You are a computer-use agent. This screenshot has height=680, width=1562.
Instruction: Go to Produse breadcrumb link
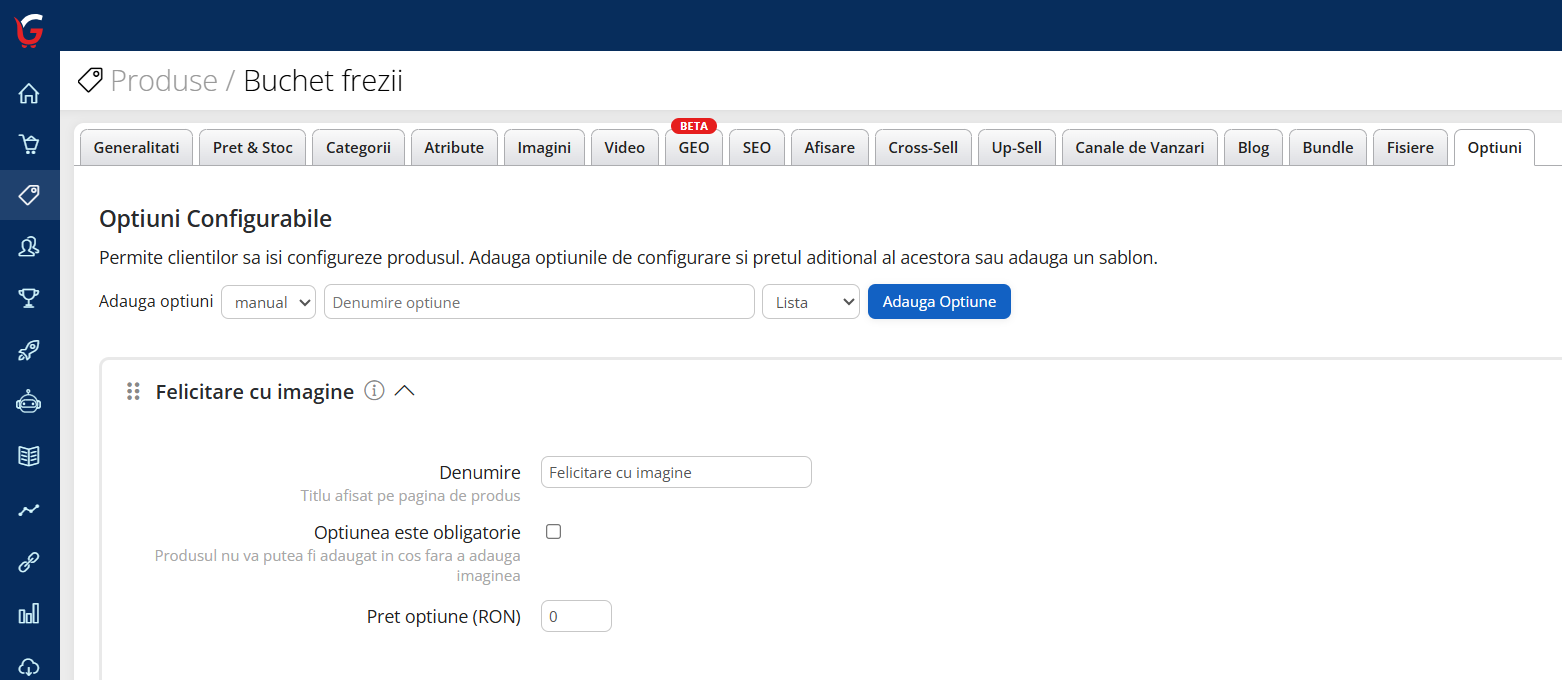pos(164,80)
